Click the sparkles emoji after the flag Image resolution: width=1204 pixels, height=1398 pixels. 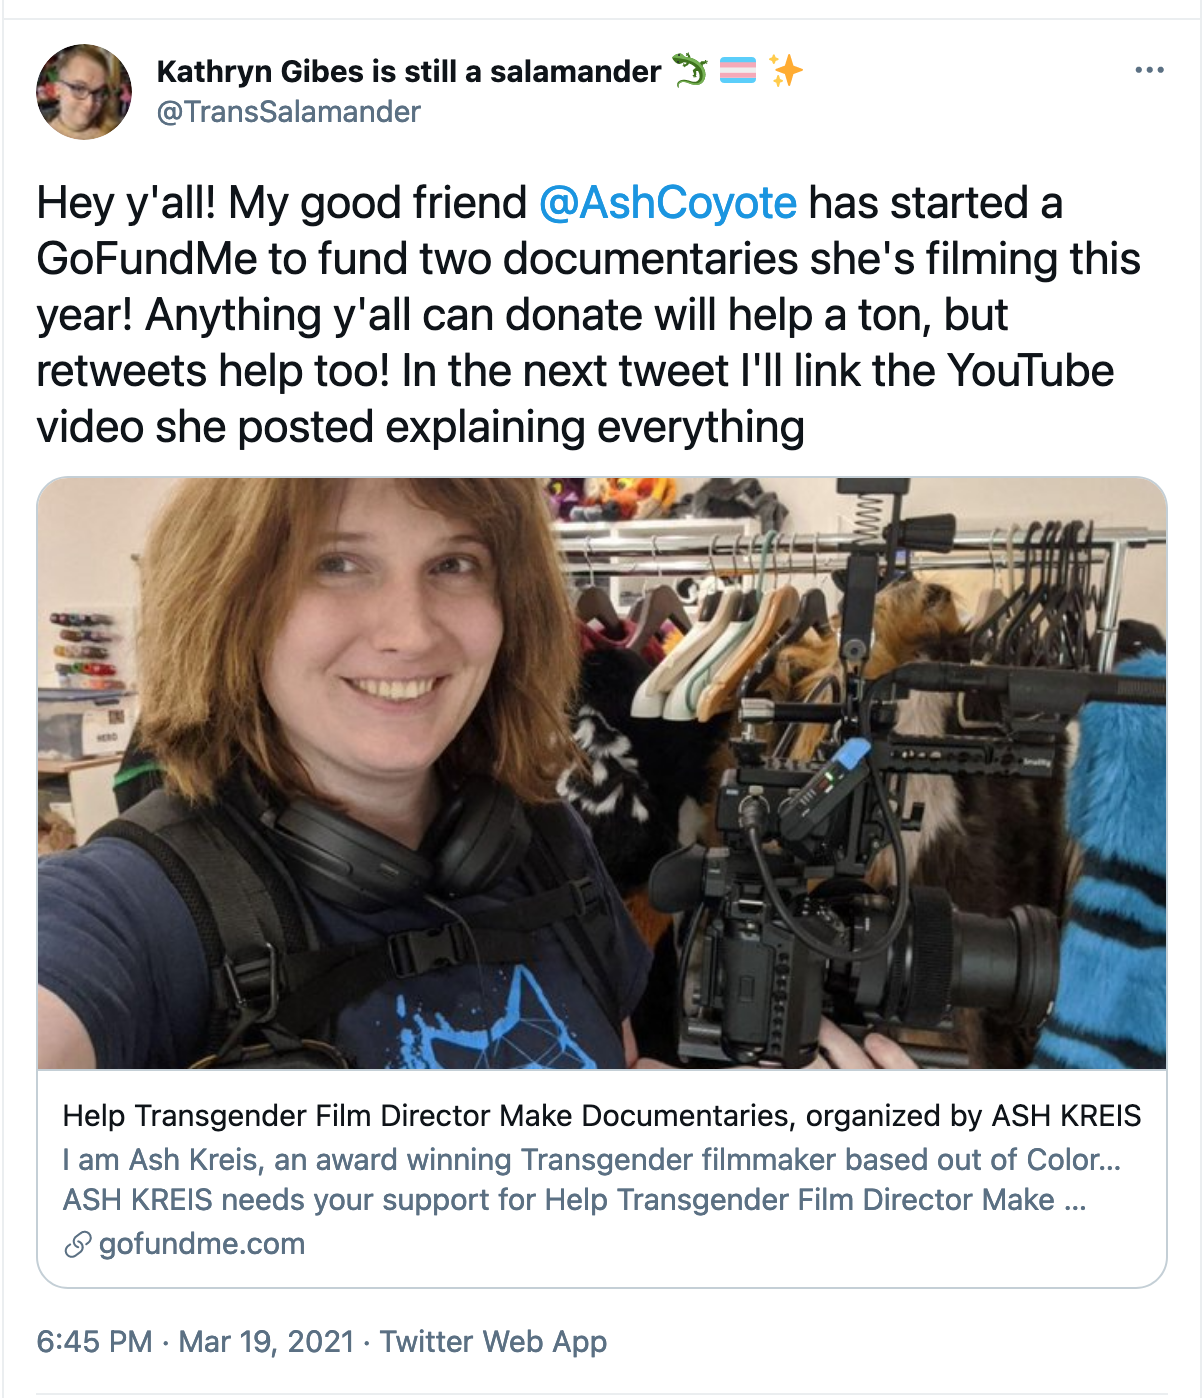point(786,71)
